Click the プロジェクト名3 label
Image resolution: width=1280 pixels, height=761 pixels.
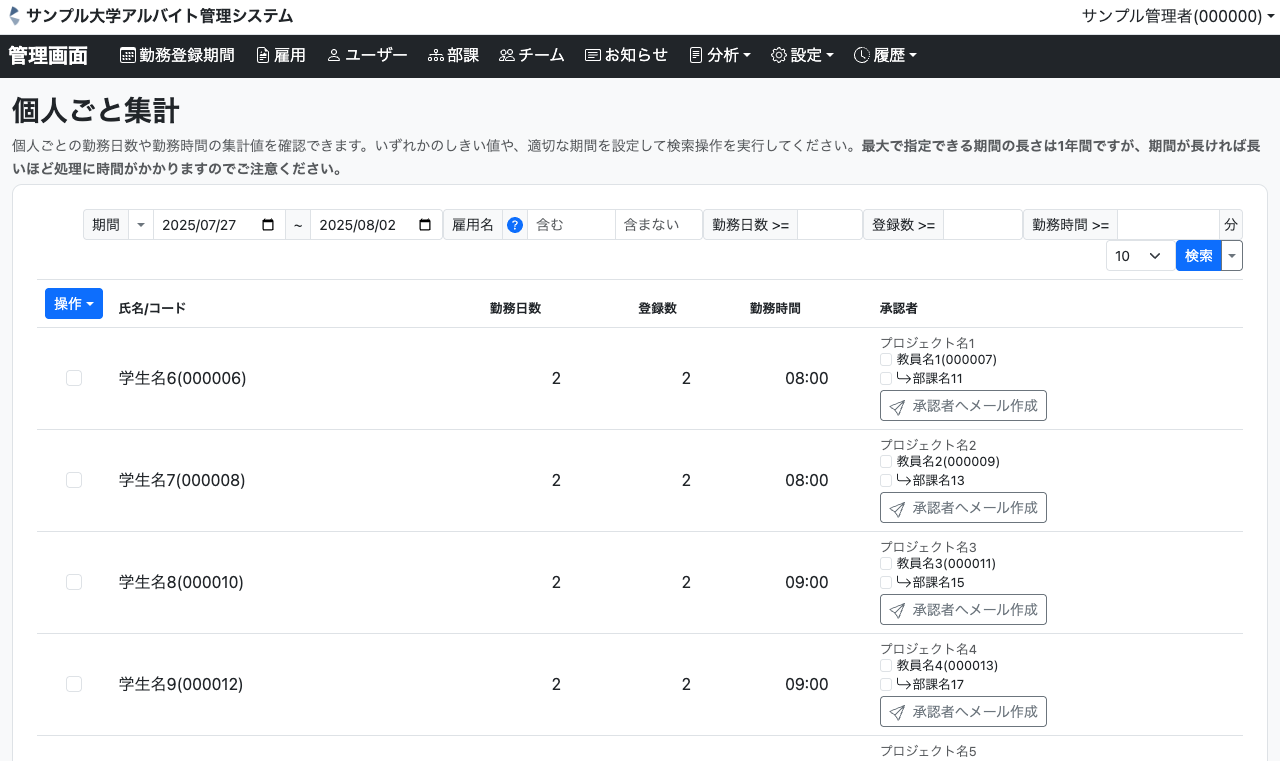(x=928, y=547)
